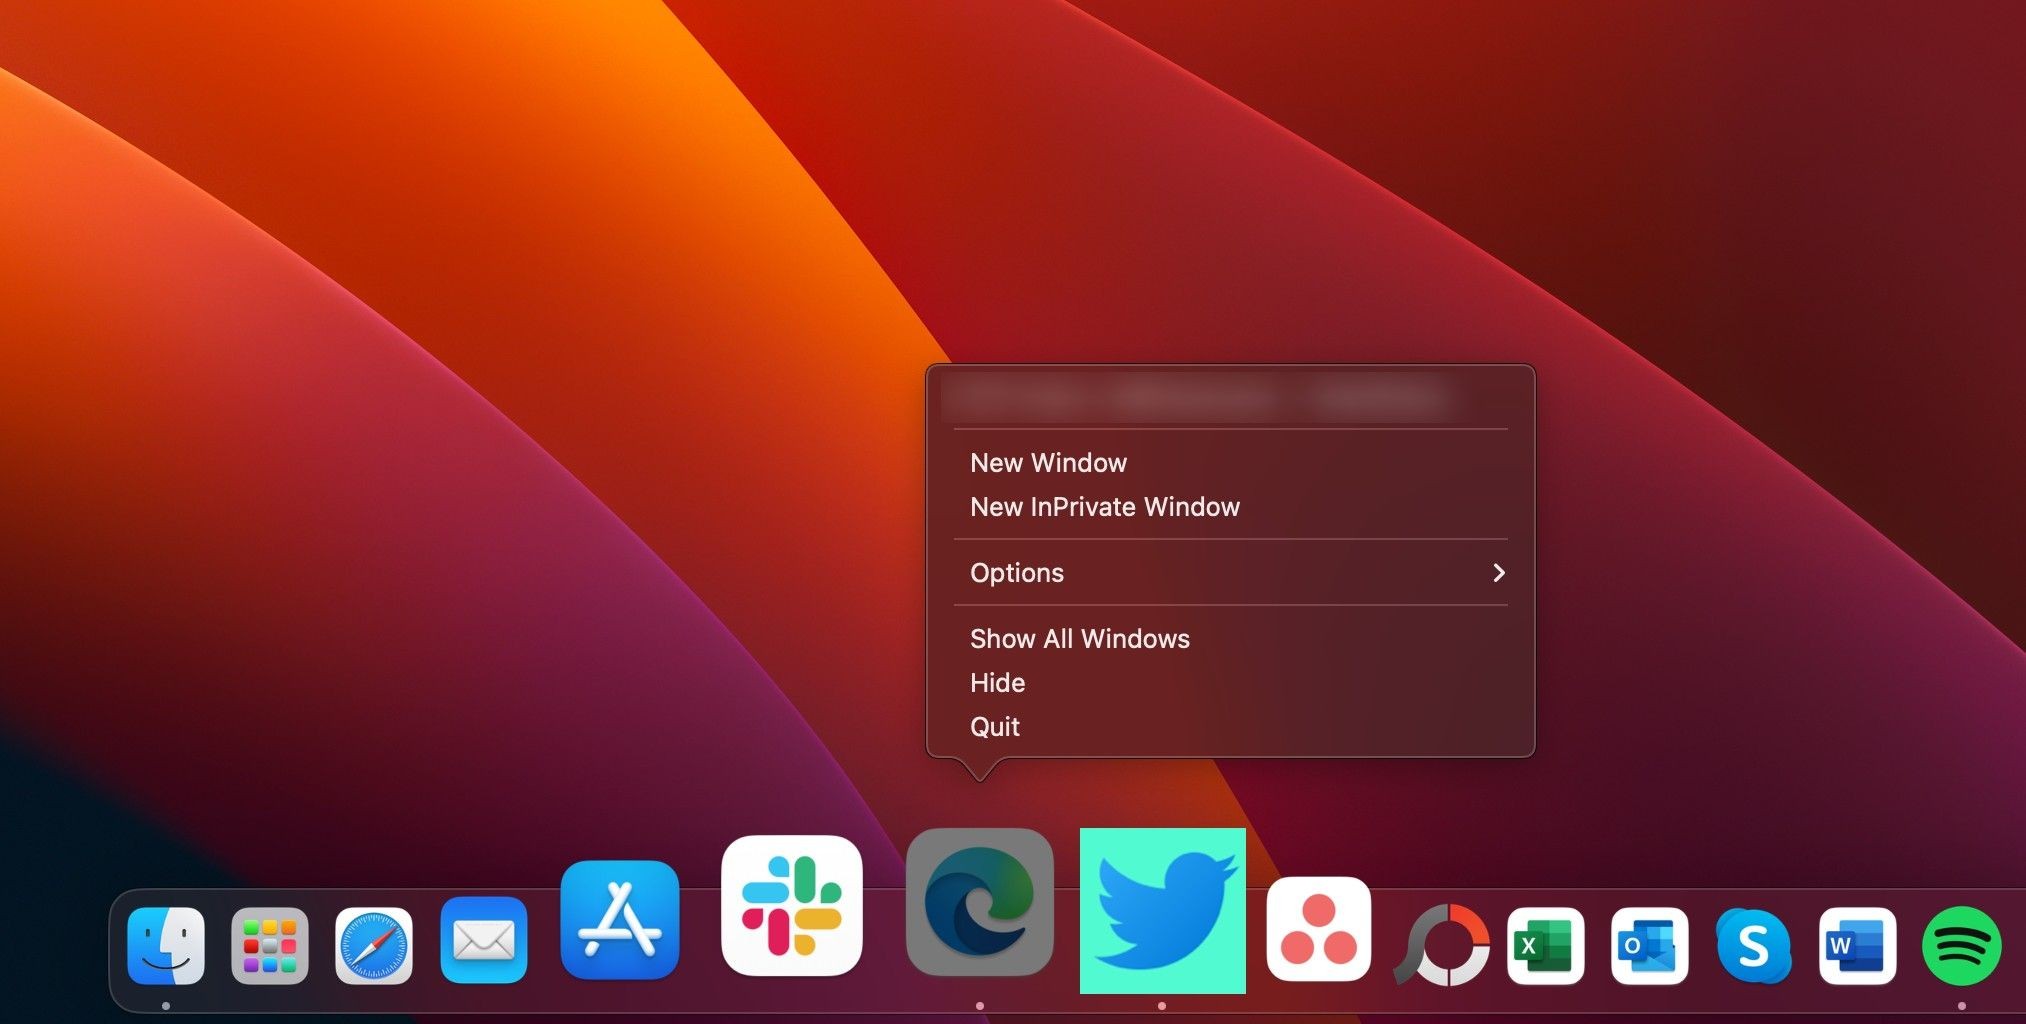Open the Twitter app icon
This screenshot has height=1024, width=2026.
coord(1163,911)
